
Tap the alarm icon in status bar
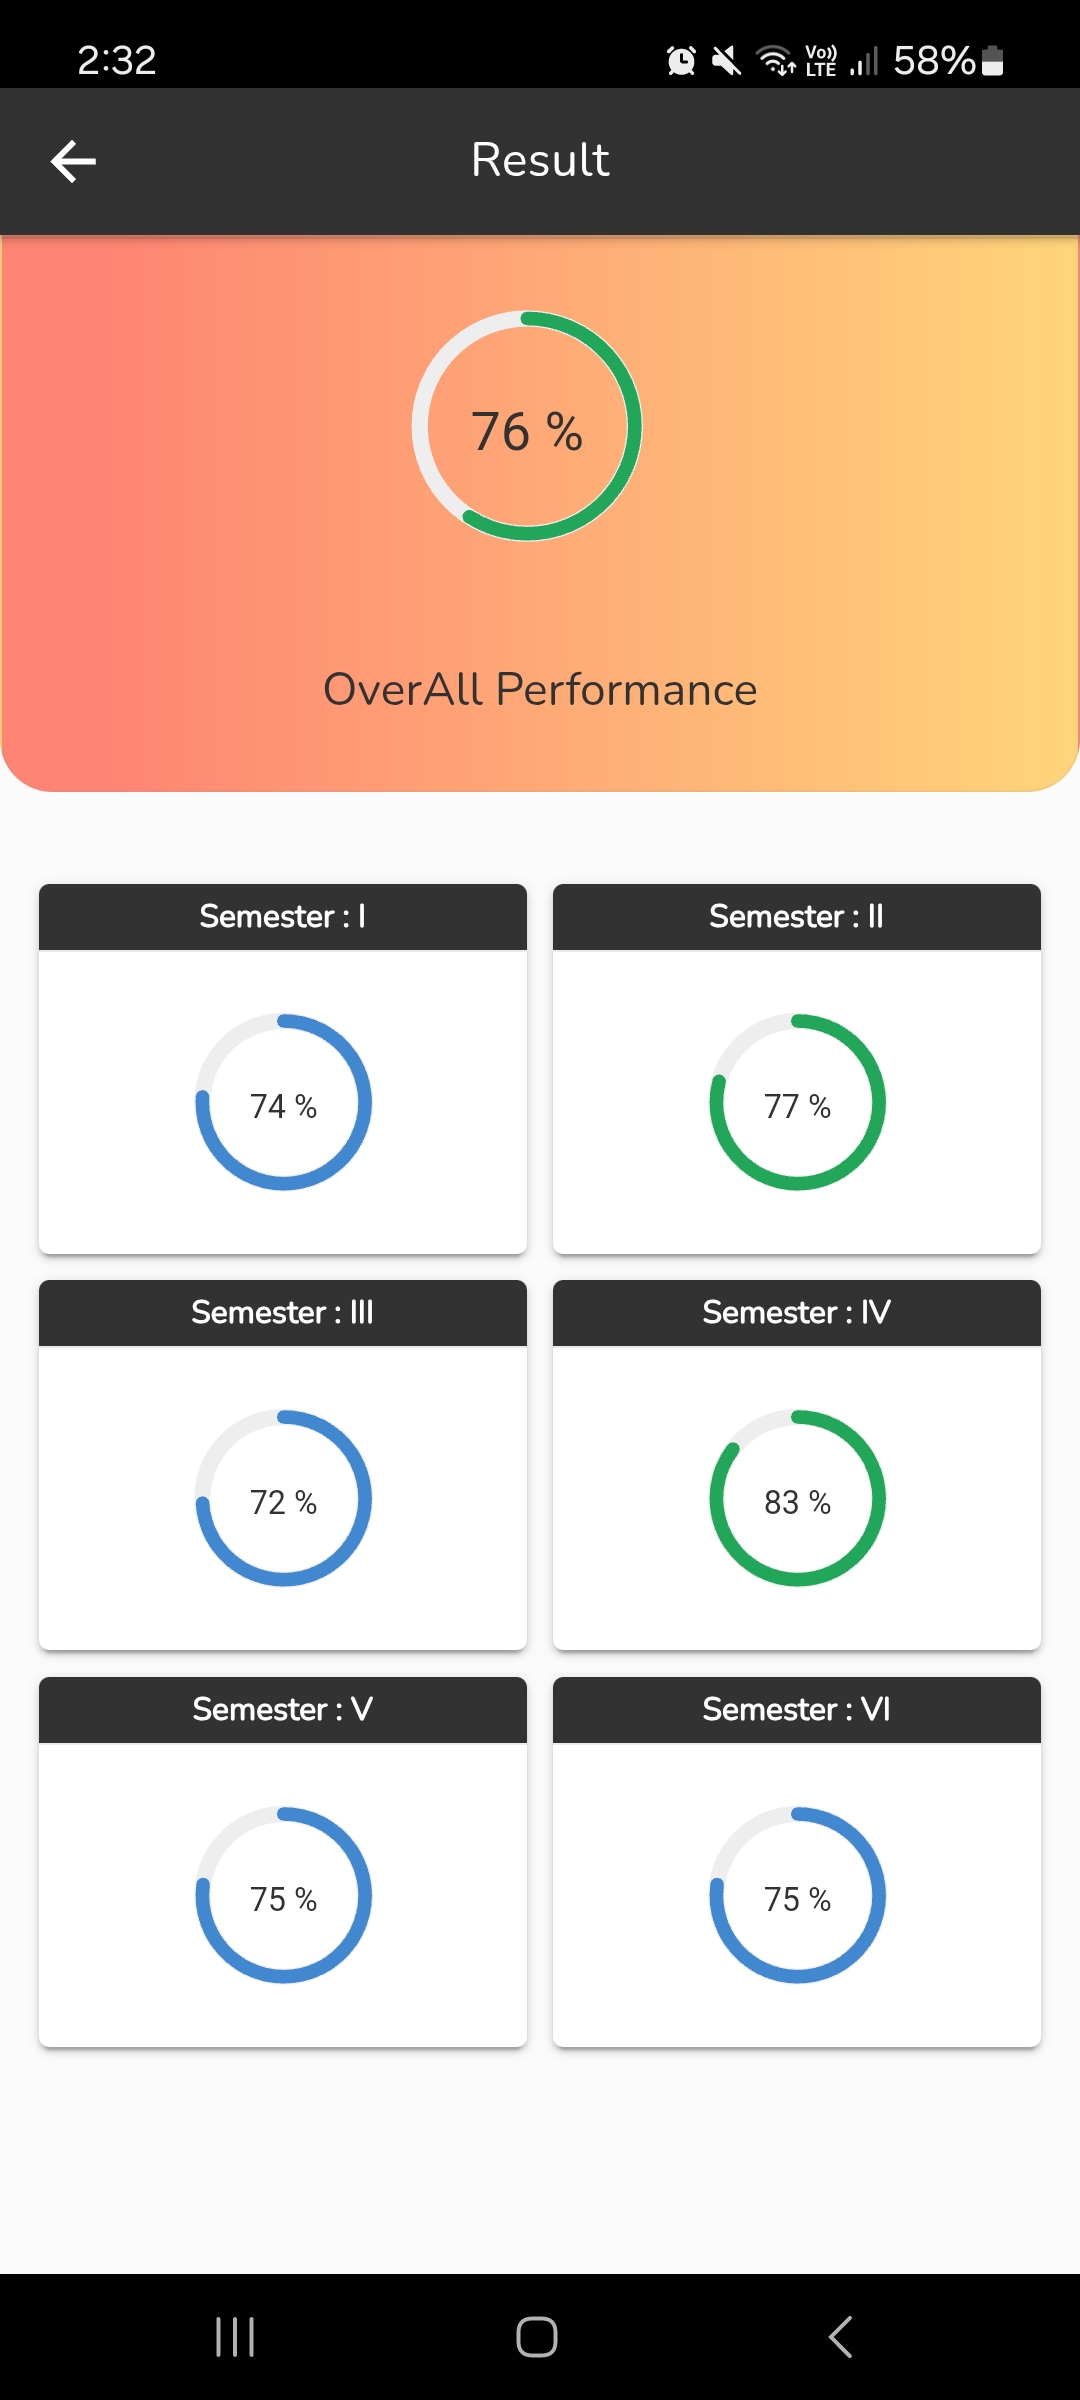click(x=681, y=61)
